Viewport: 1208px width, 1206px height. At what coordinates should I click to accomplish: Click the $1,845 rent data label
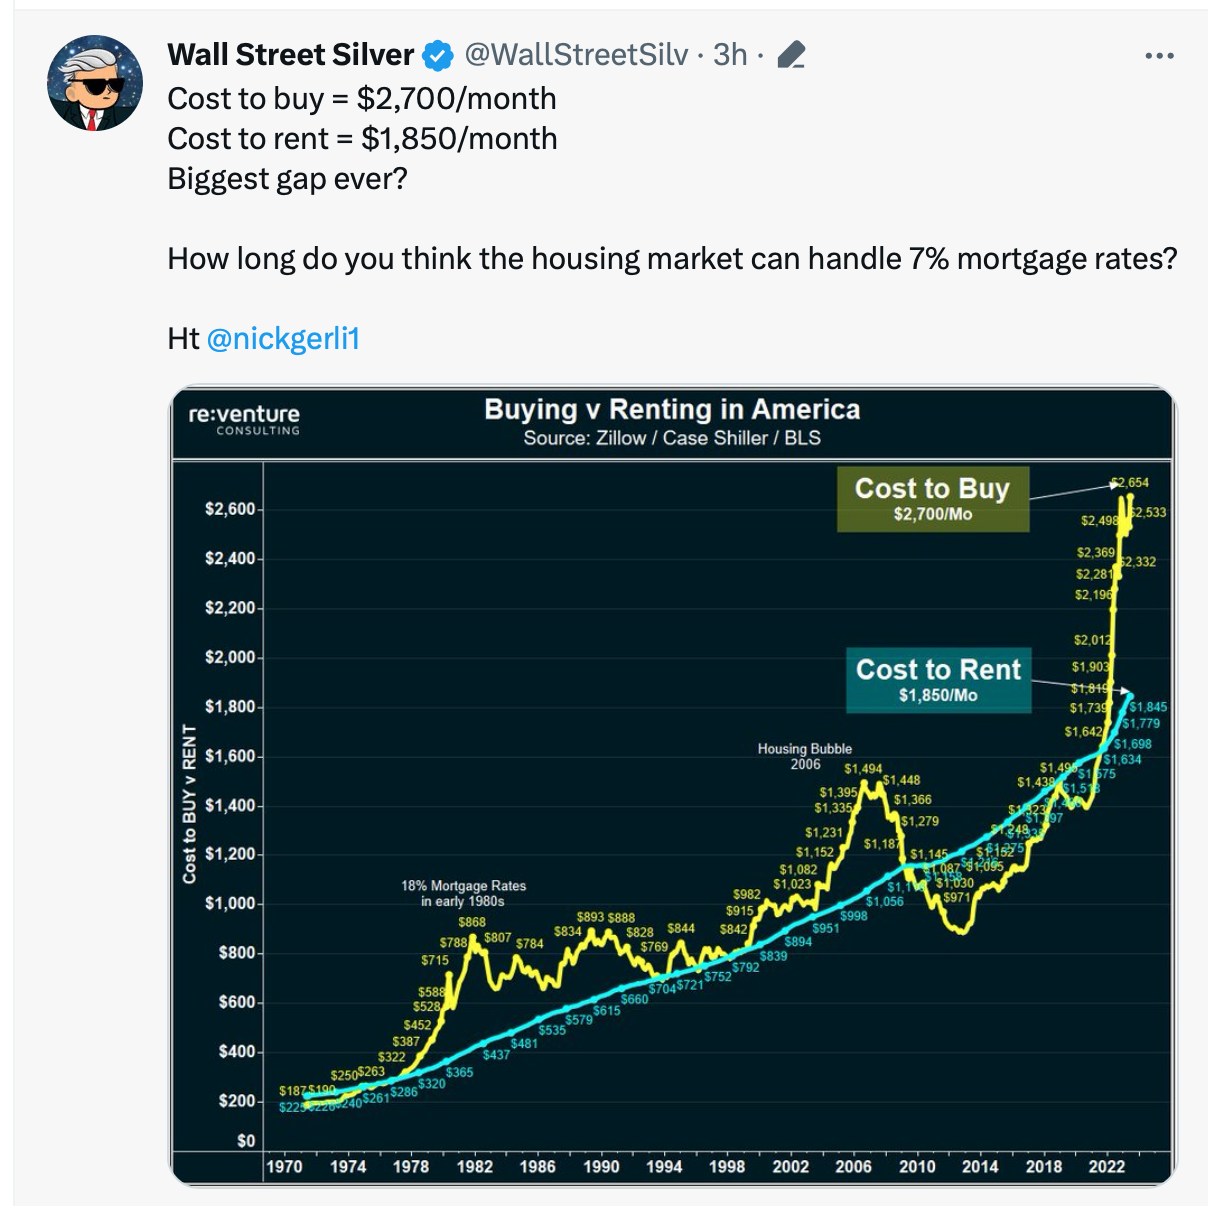1148,707
